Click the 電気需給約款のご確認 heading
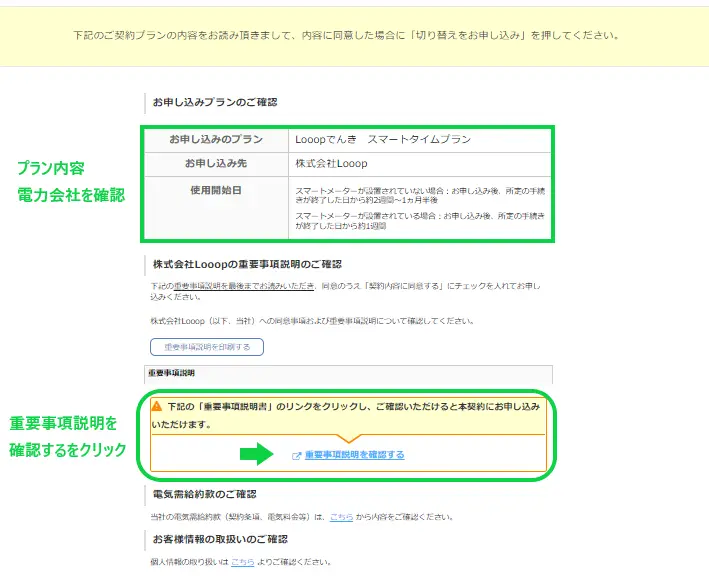The width and height of the screenshot is (709, 581). pyautogui.click(x=204, y=494)
